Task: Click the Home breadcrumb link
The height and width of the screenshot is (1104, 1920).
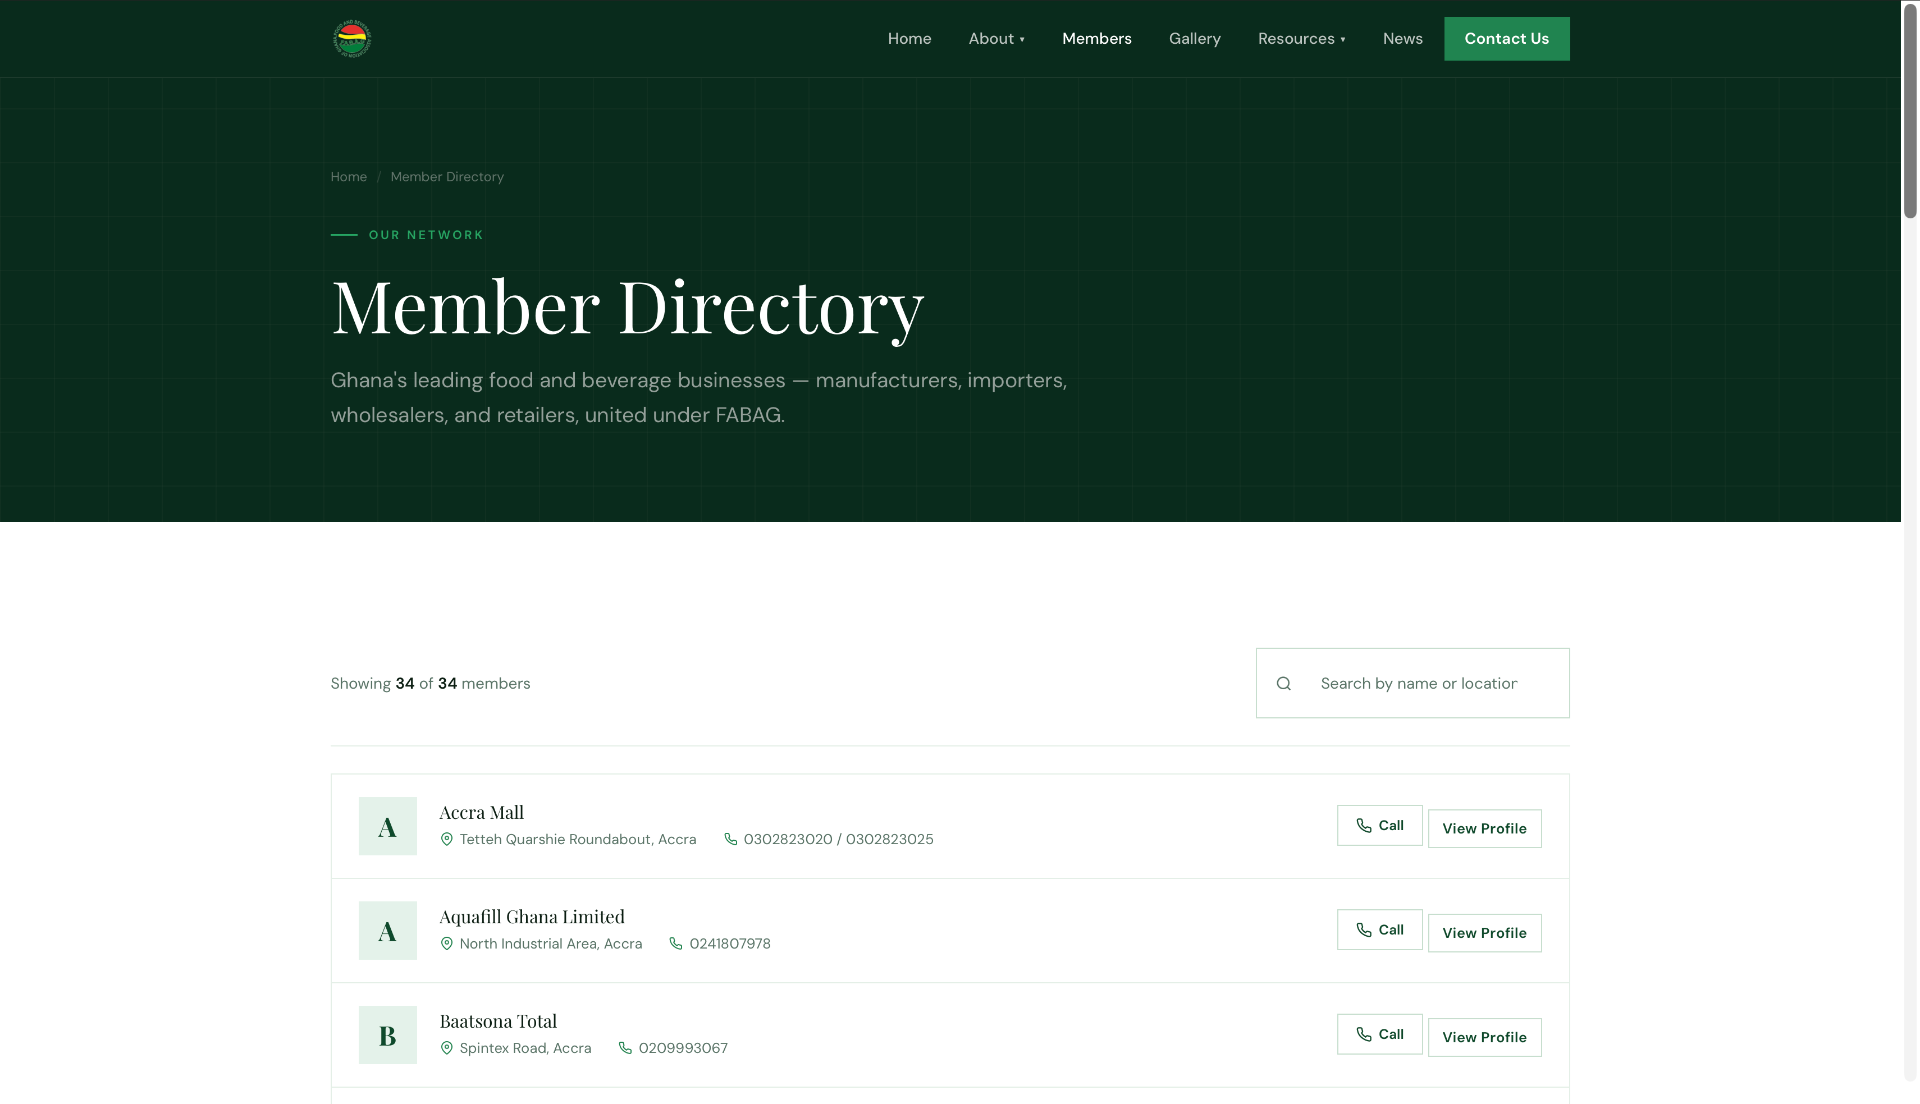Action: point(349,177)
